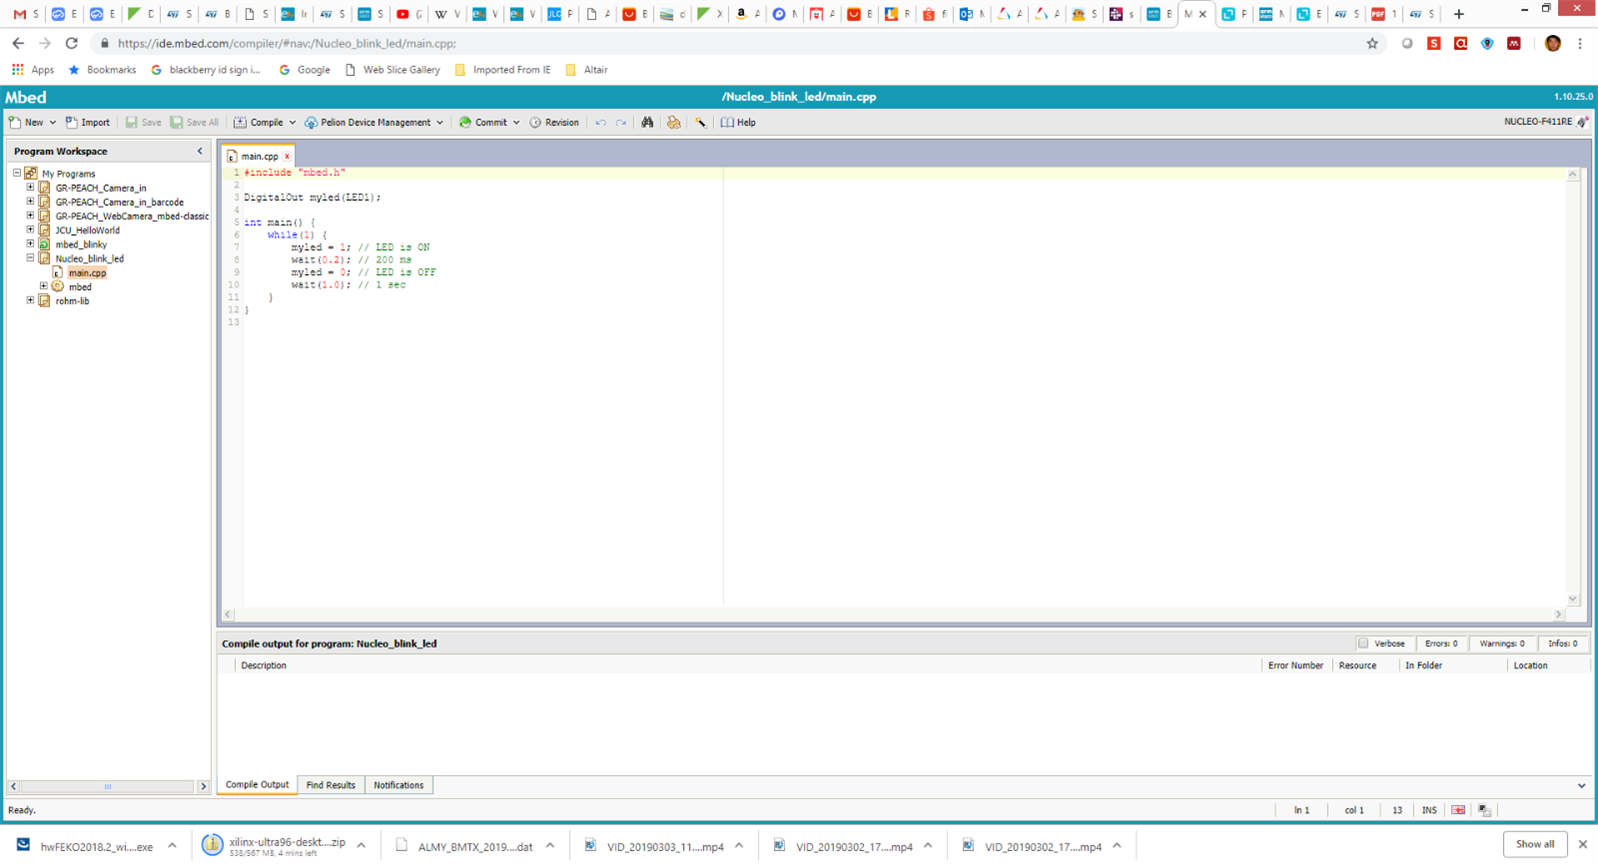
Task: Open the Notifications tab
Action: (x=398, y=785)
